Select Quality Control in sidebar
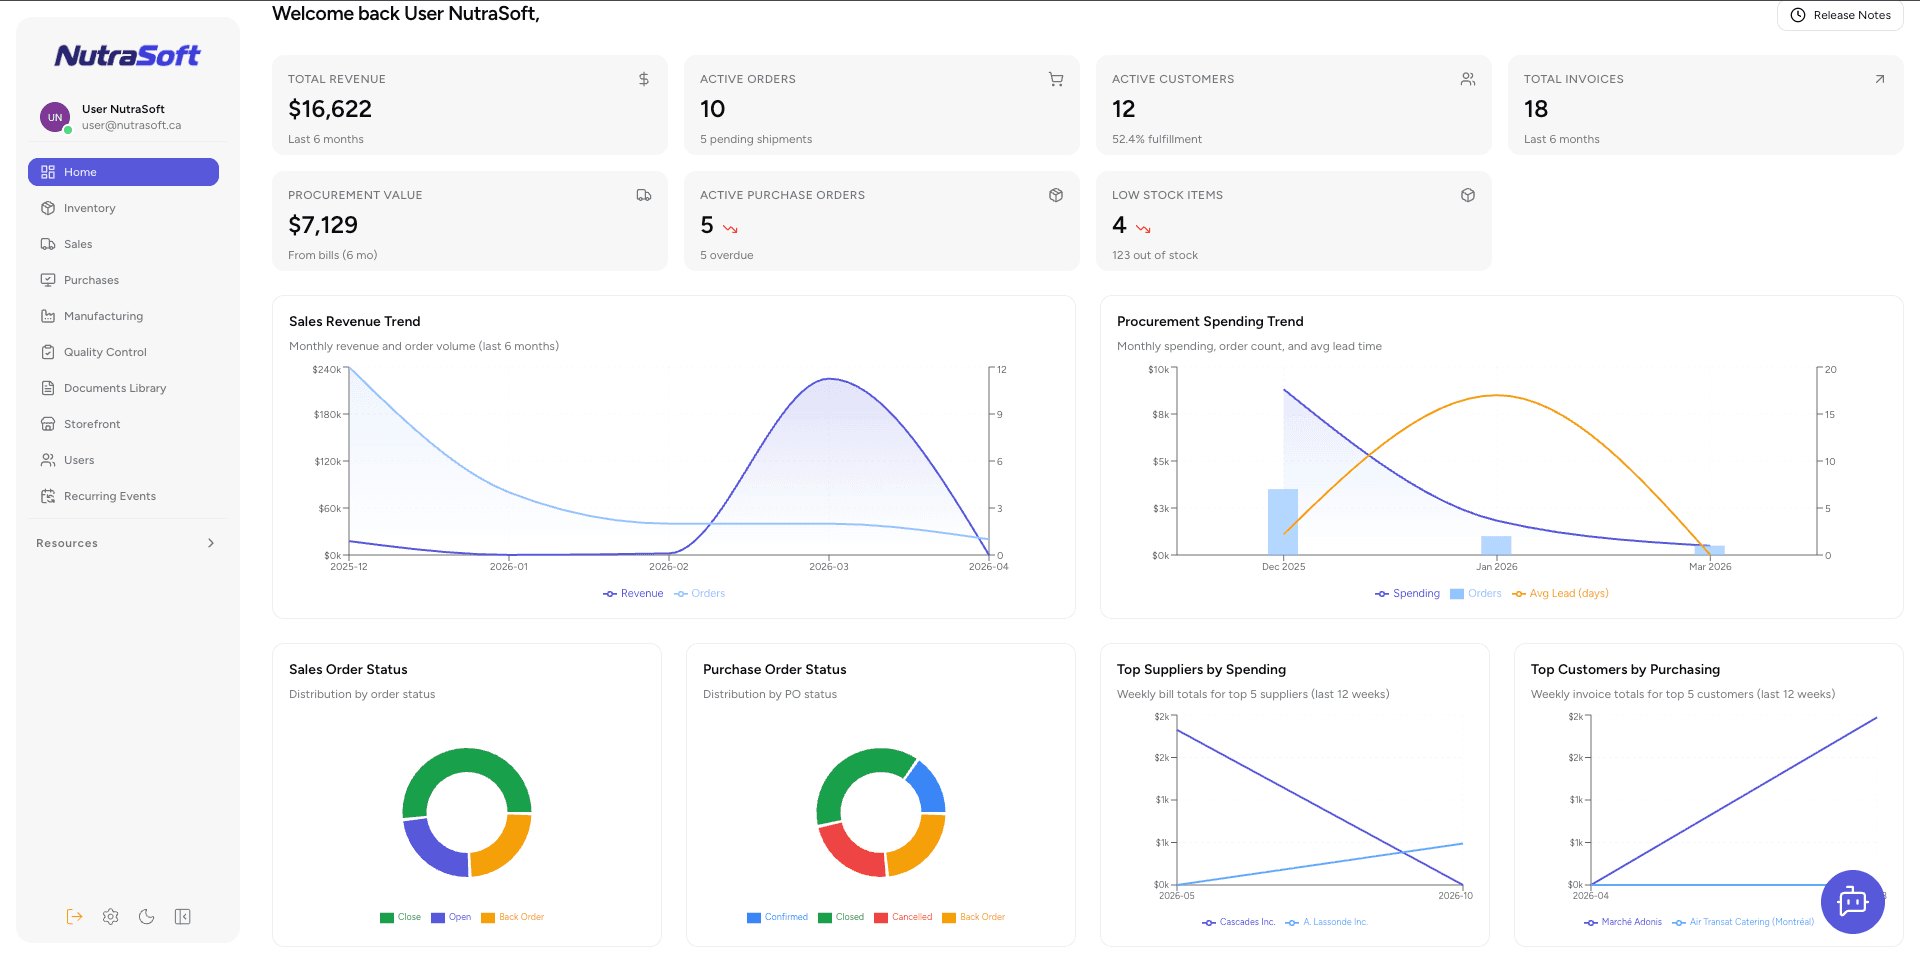The width and height of the screenshot is (1920, 959). 123,352
